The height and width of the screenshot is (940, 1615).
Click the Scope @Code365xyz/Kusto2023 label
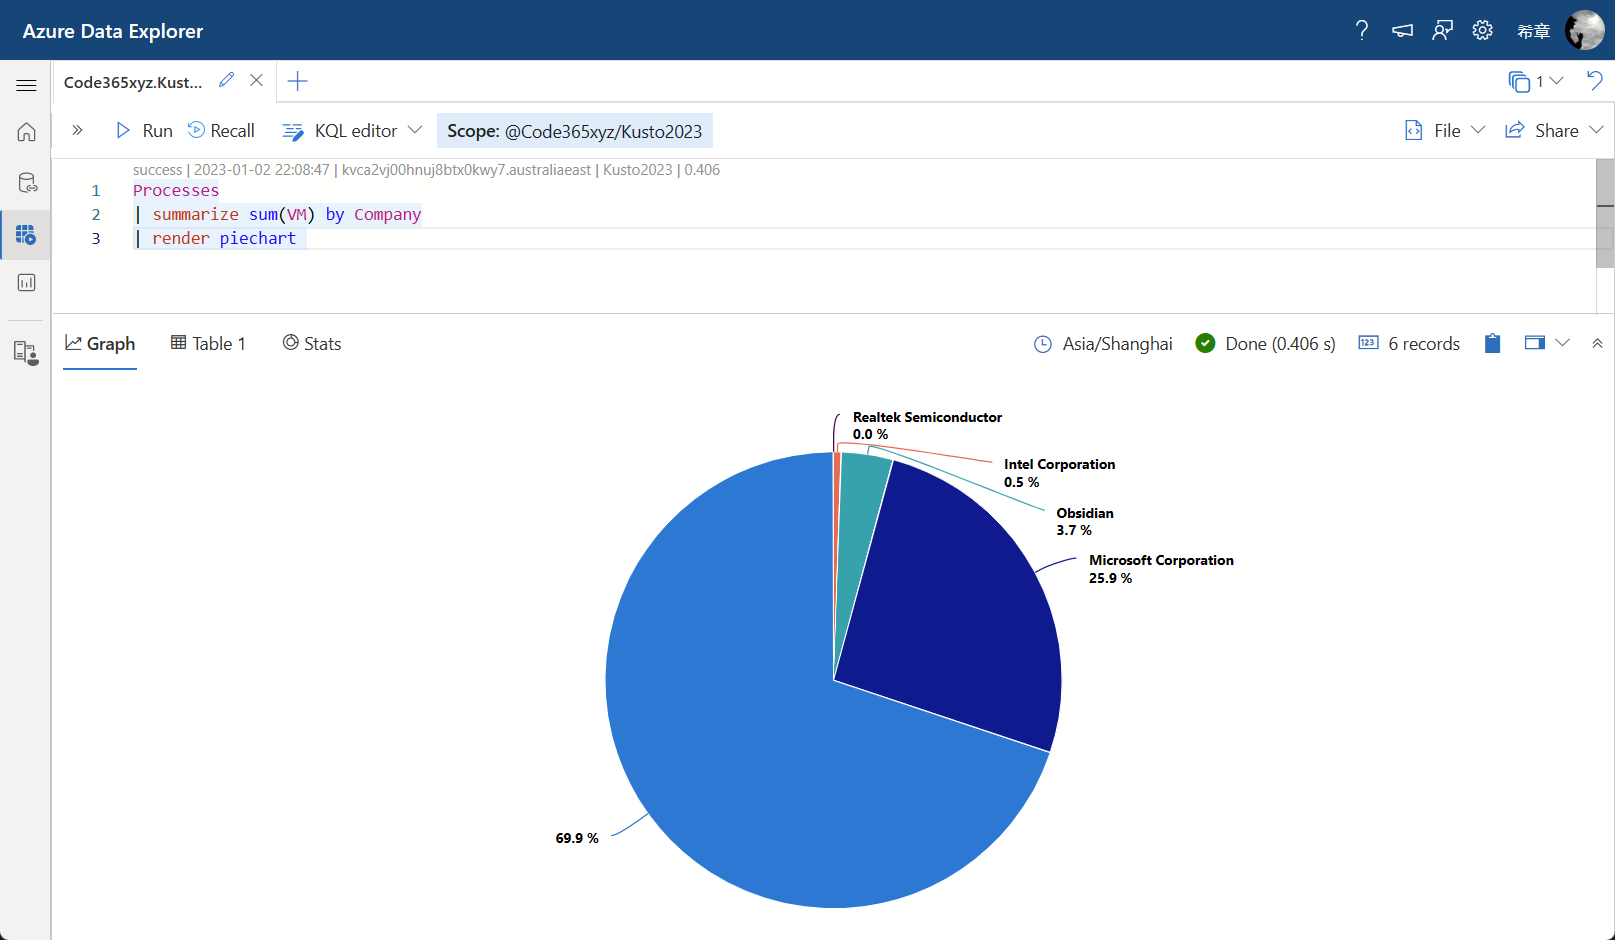(x=575, y=131)
